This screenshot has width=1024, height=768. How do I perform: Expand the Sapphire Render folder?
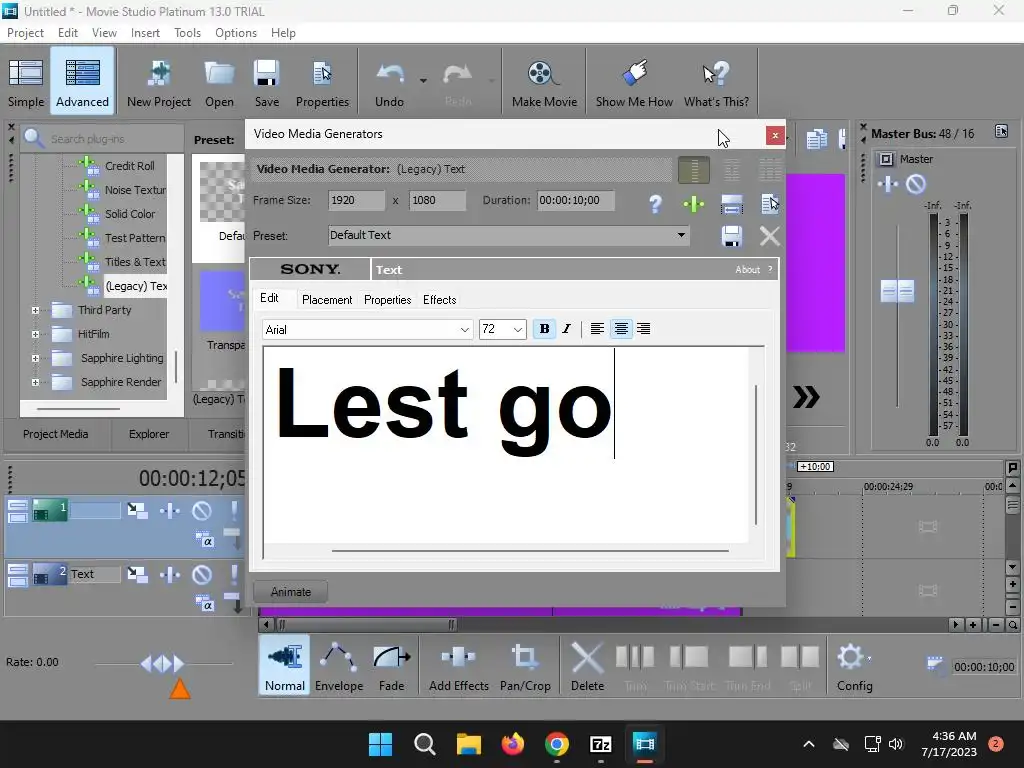[35, 383]
